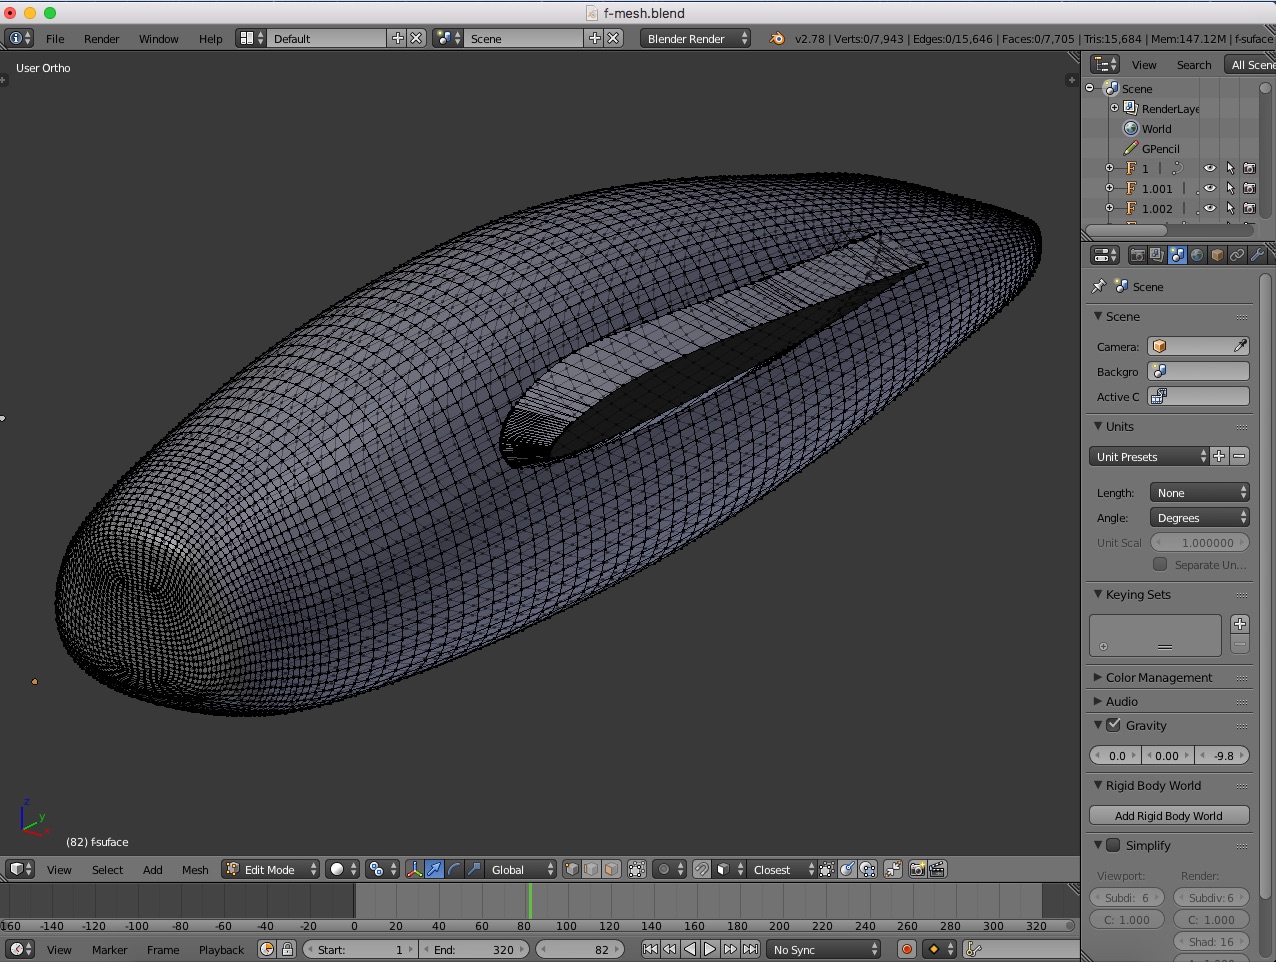Open the Angle Degrees dropdown
Screen dimensions: 1276x962
point(1199,518)
